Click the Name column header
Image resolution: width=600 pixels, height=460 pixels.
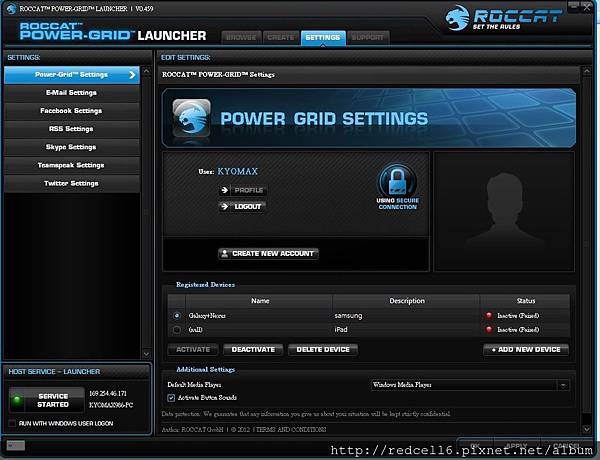(x=260, y=301)
